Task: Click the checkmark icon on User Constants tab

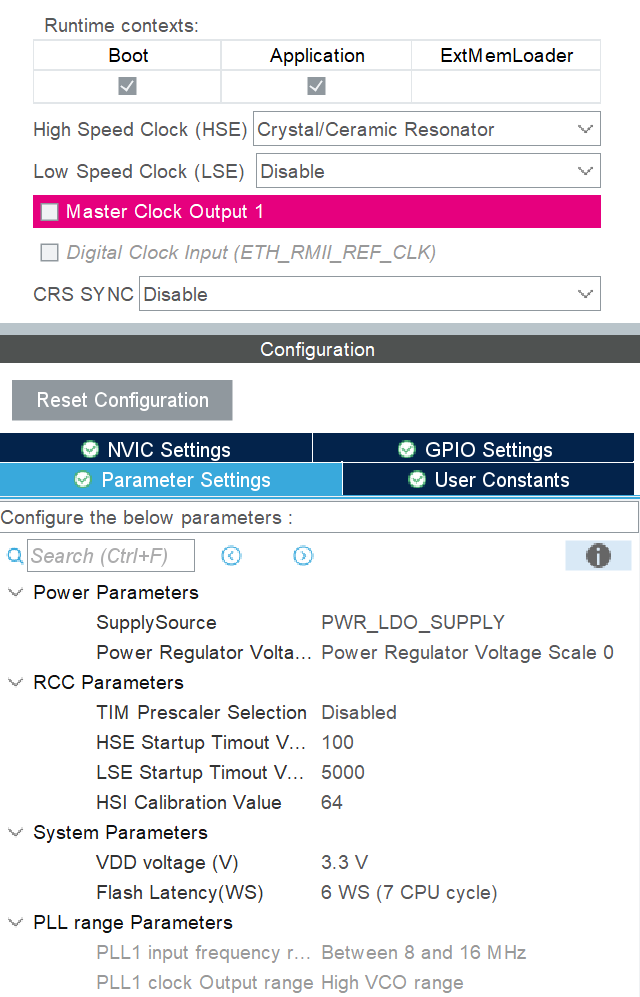Action: coord(417,480)
